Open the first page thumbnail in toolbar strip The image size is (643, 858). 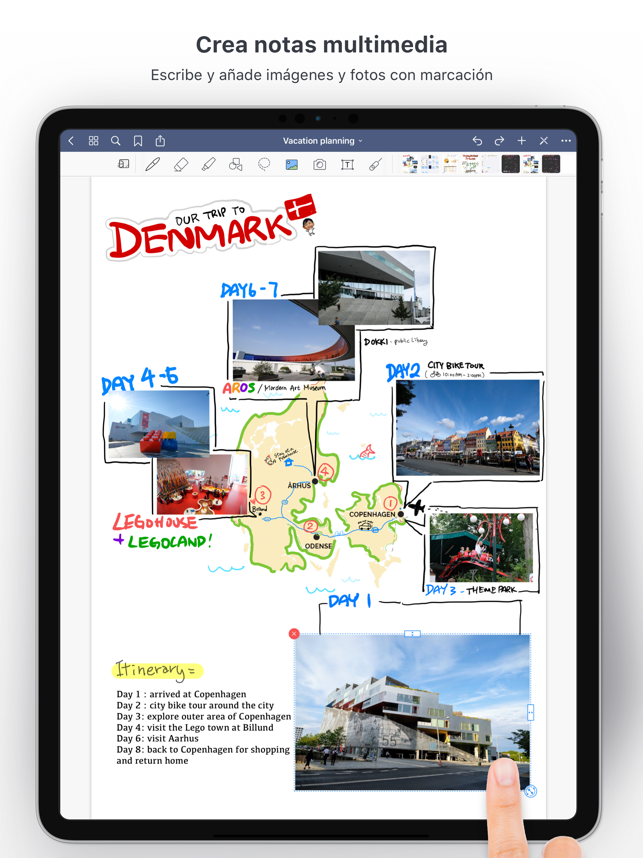410,164
